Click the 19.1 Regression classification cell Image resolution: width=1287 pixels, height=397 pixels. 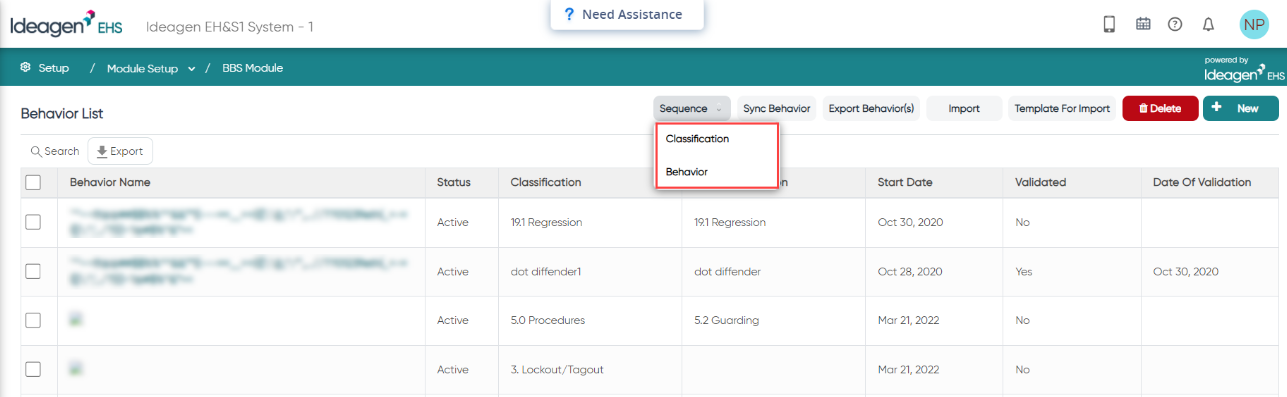pyautogui.click(x=546, y=222)
